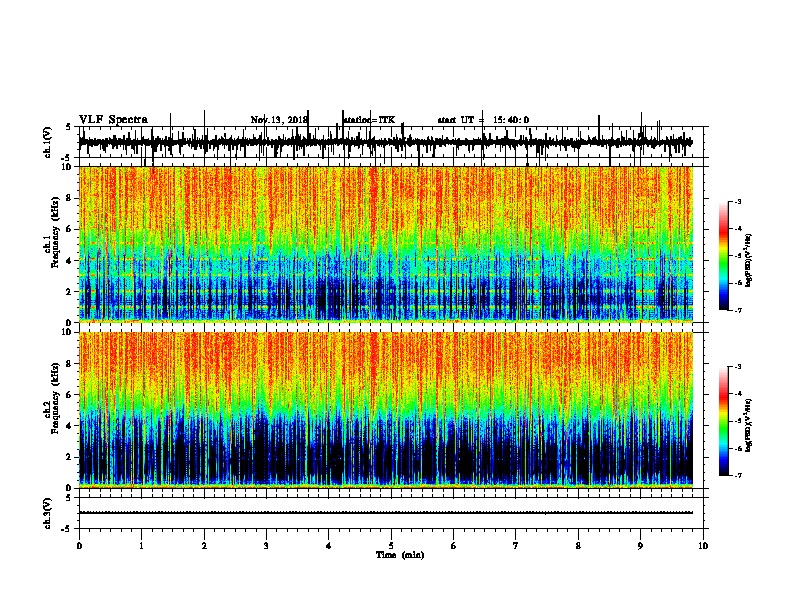Click the ch.1 "Frequency (kHz)" axis label
792x612 pixels.
(x=55, y=232)
